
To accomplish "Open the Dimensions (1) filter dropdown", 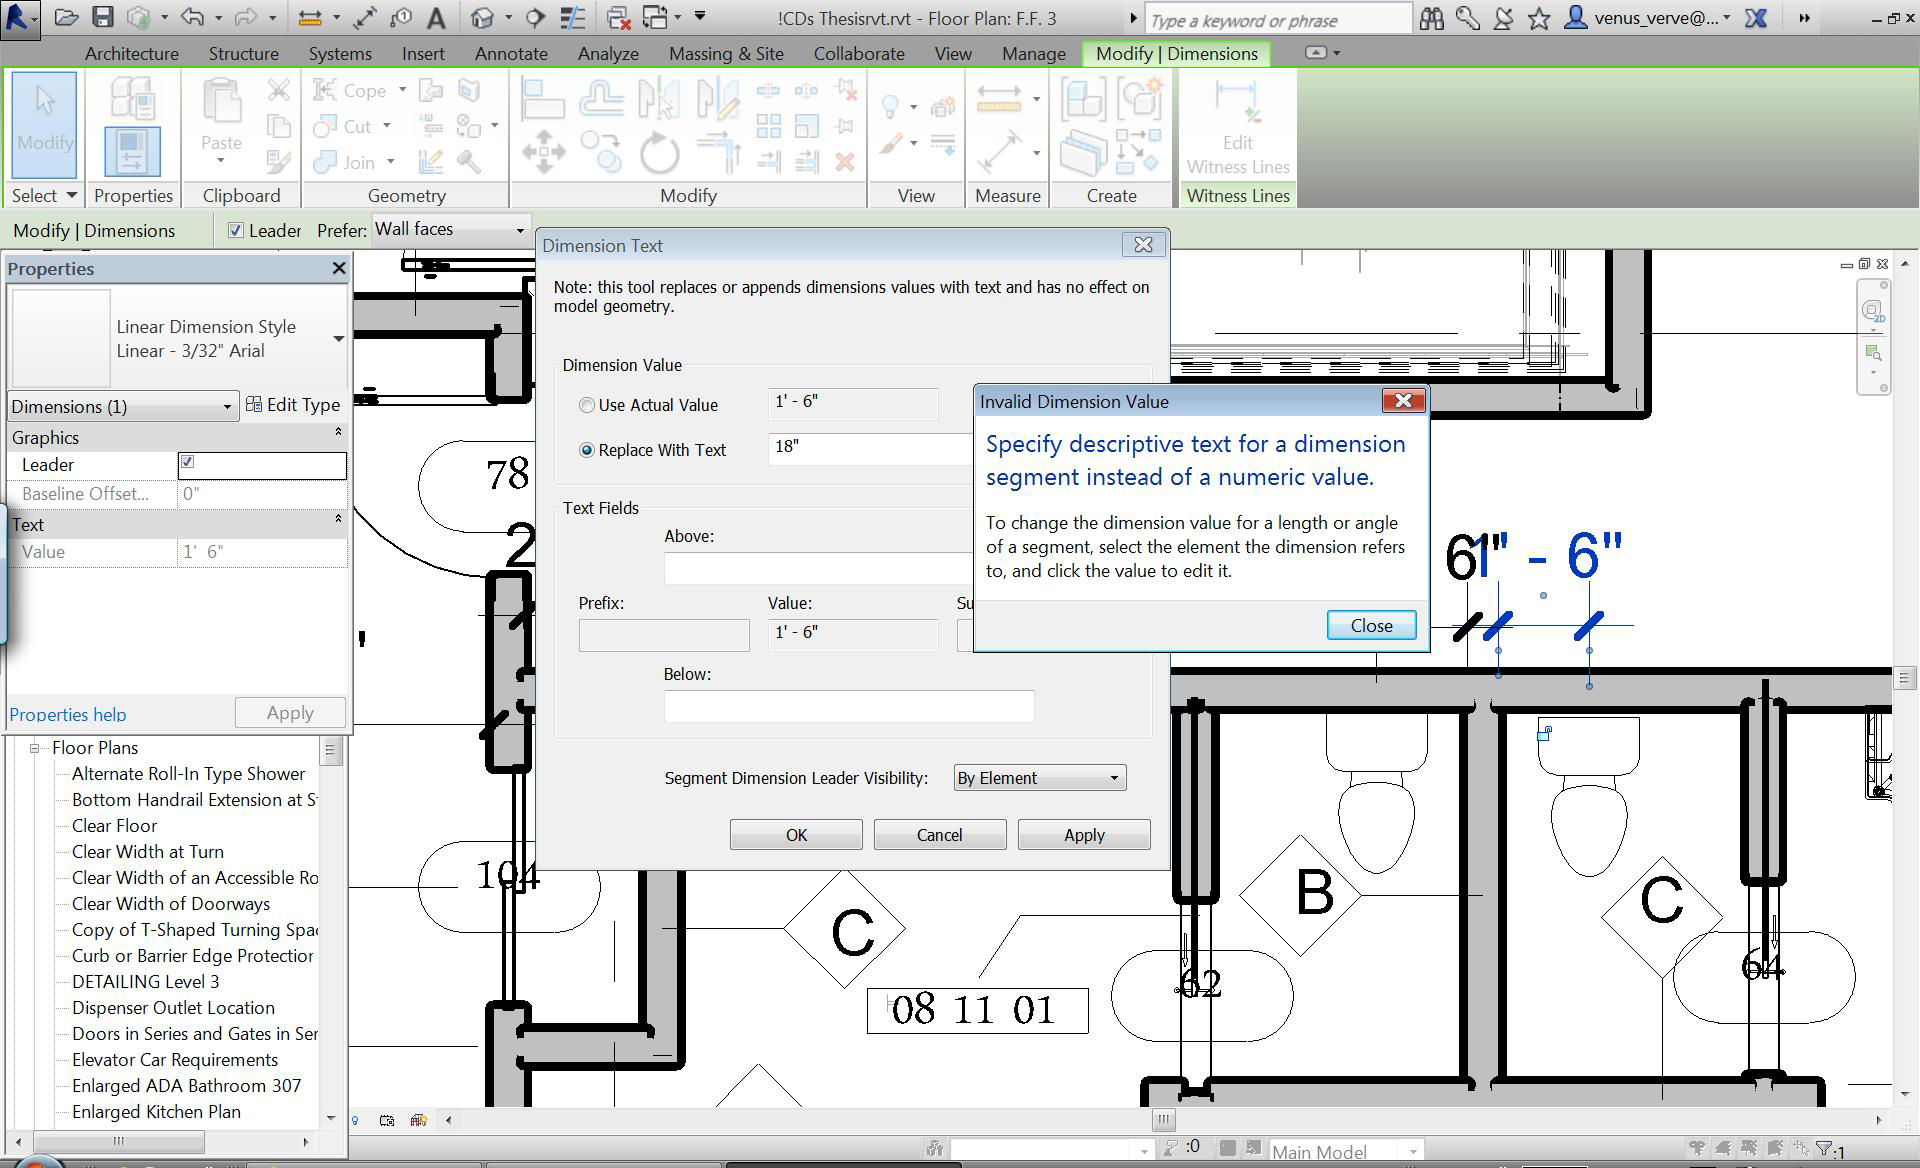I will pos(122,406).
